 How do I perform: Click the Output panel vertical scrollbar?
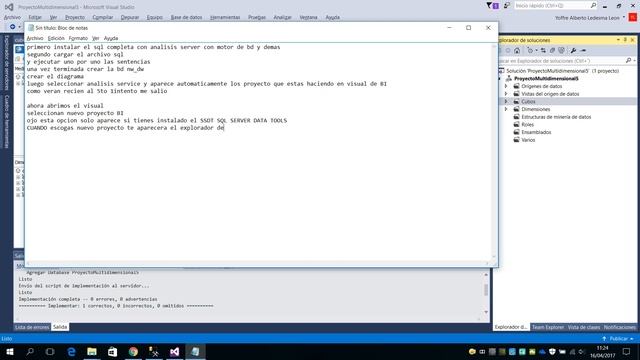486,292
